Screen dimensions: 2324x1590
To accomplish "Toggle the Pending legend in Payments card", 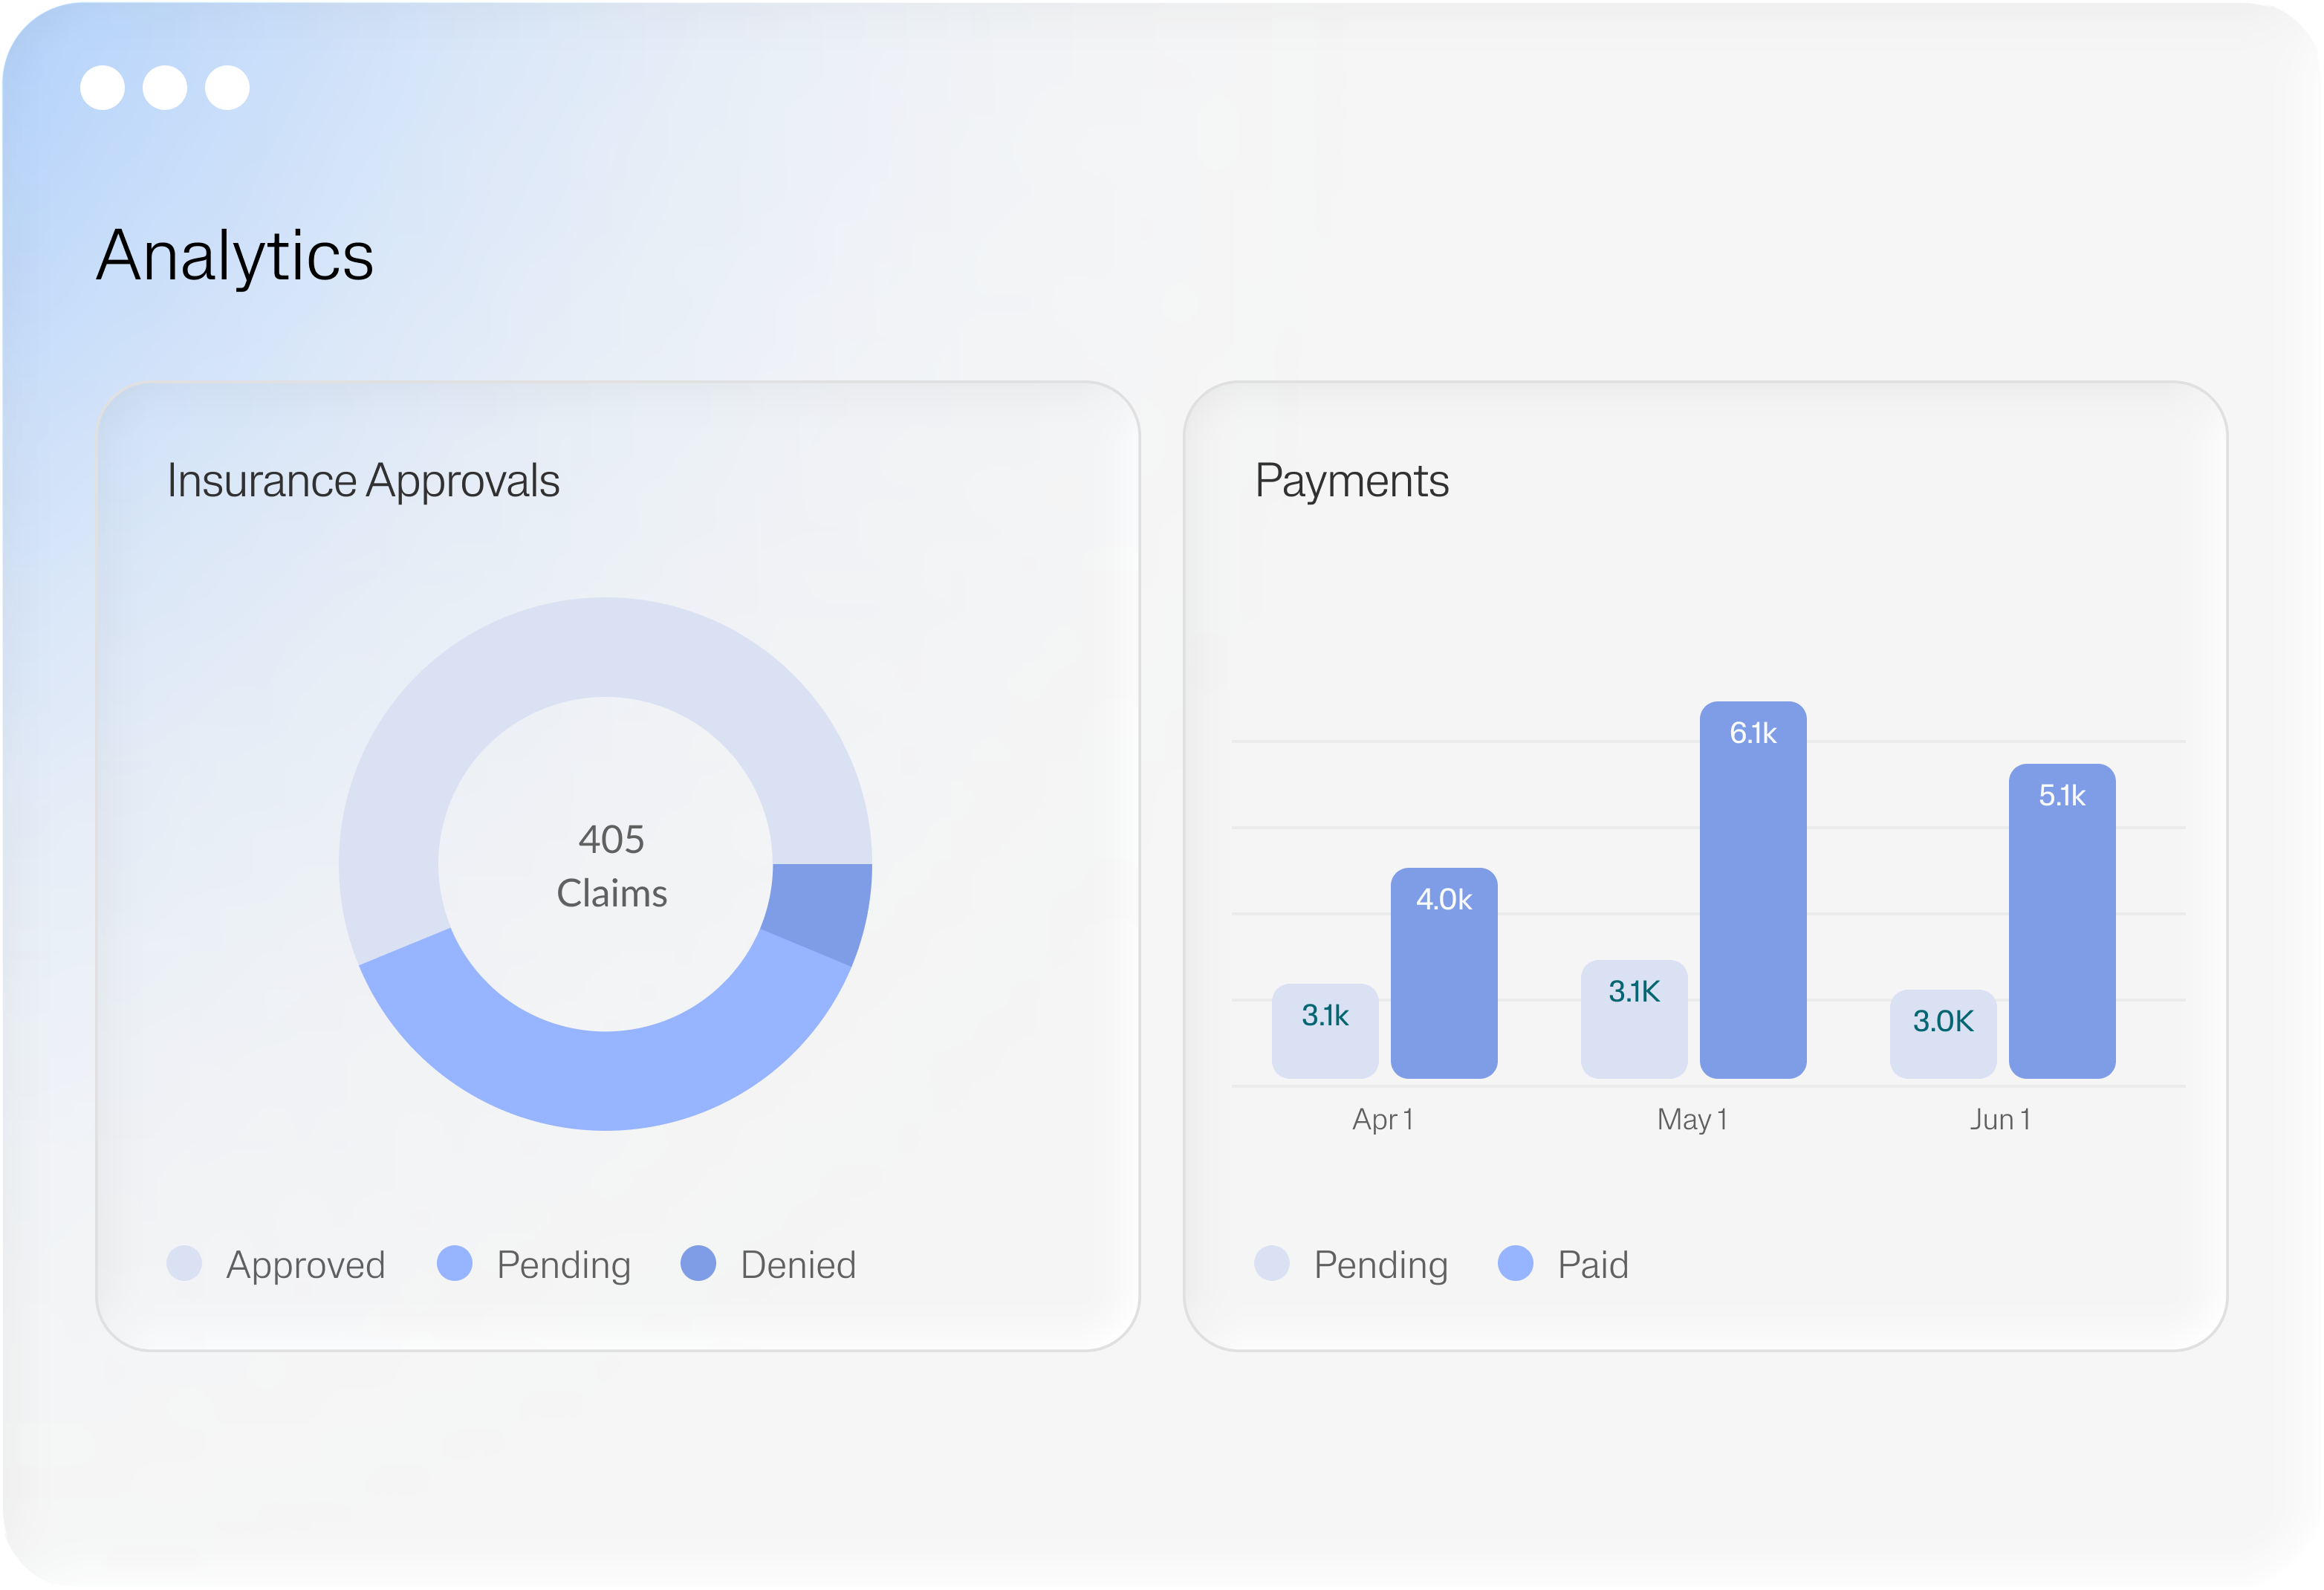I will click(x=1380, y=1265).
